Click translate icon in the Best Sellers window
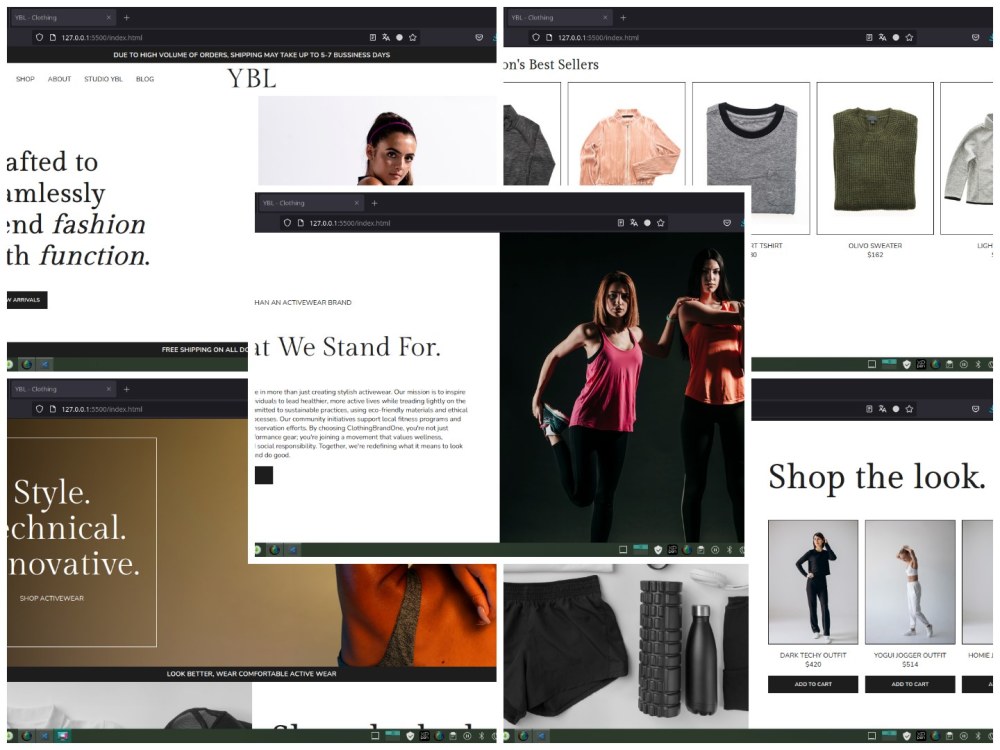This screenshot has height=750, width=1000. pos(883,38)
